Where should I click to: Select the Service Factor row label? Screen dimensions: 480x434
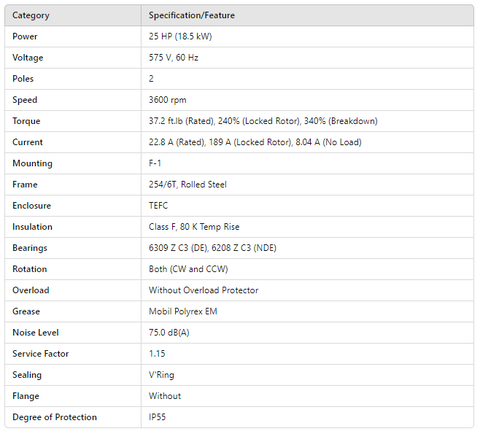pyautogui.click(x=40, y=354)
